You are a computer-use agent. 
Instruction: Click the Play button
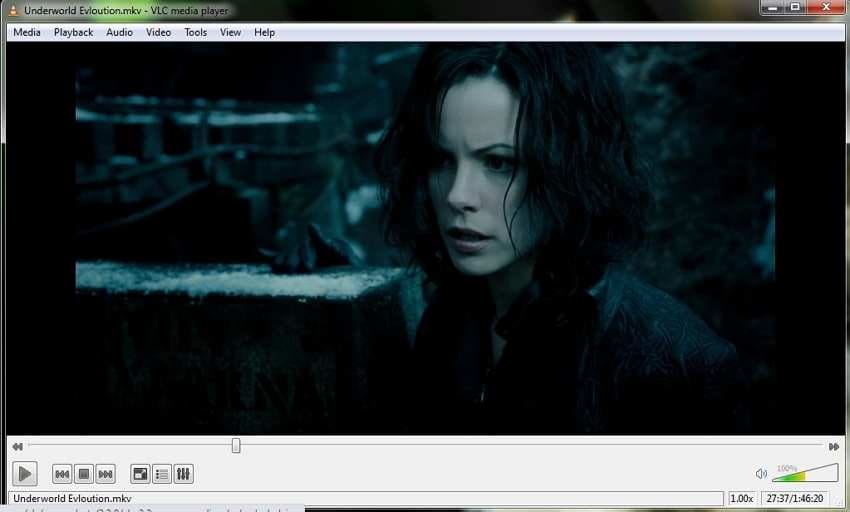pyautogui.click(x=24, y=473)
